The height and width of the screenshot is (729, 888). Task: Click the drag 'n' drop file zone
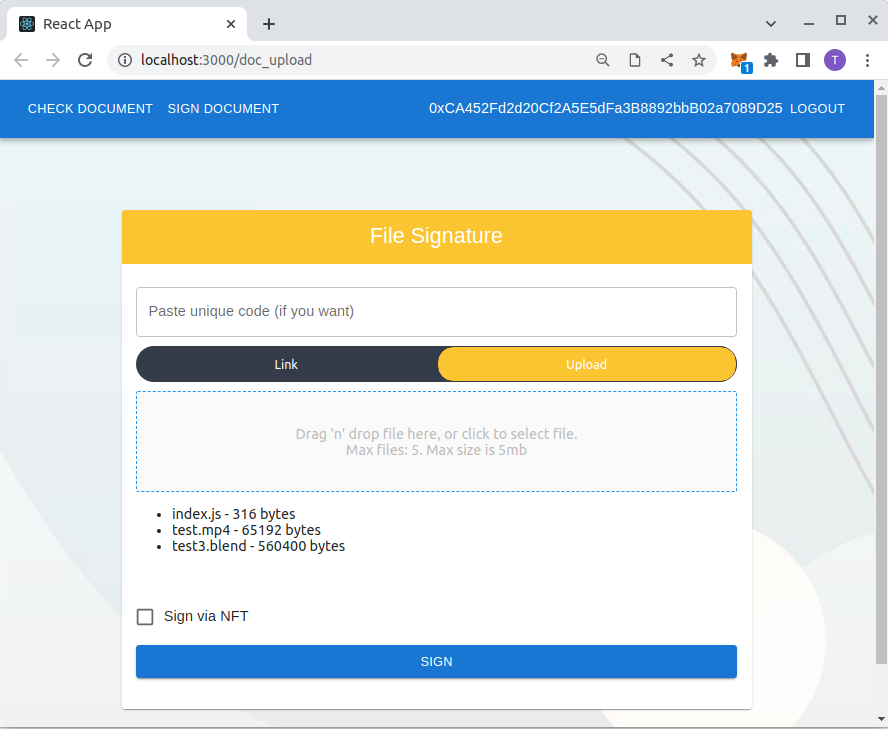[x=436, y=441]
